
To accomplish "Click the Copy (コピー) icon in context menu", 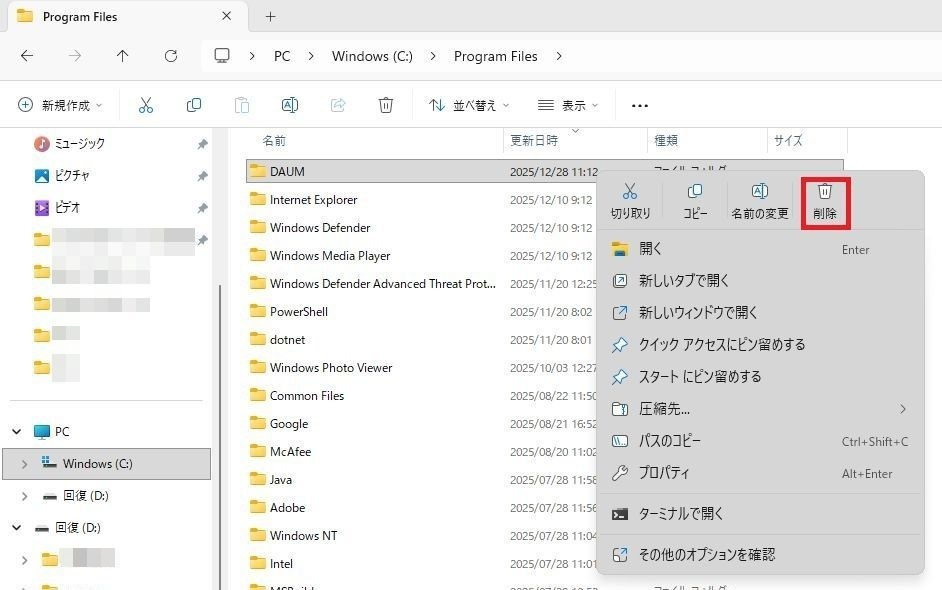I will pyautogui.click(x=695, y=200).
